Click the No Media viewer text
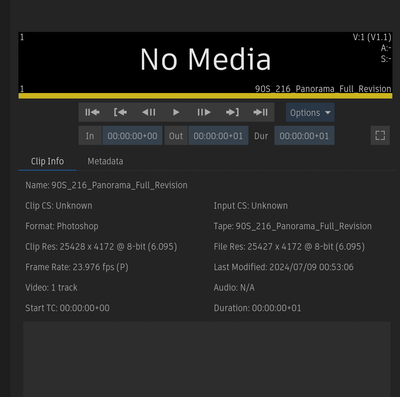 pos(205,59)
